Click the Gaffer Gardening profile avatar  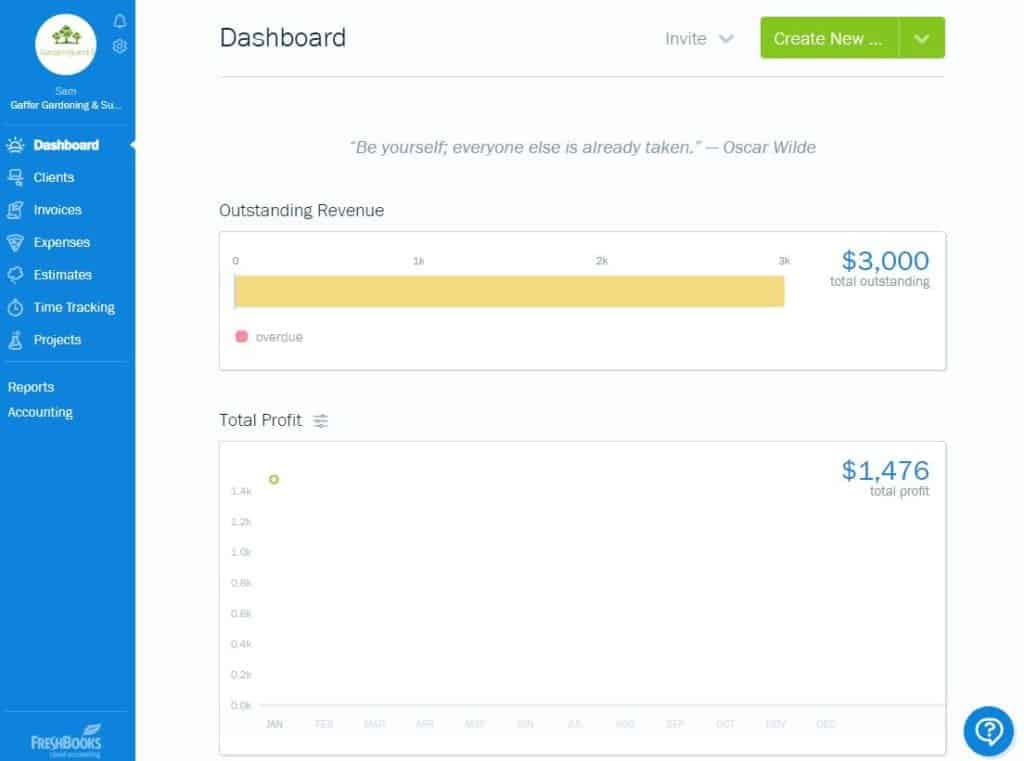(66, 44)
